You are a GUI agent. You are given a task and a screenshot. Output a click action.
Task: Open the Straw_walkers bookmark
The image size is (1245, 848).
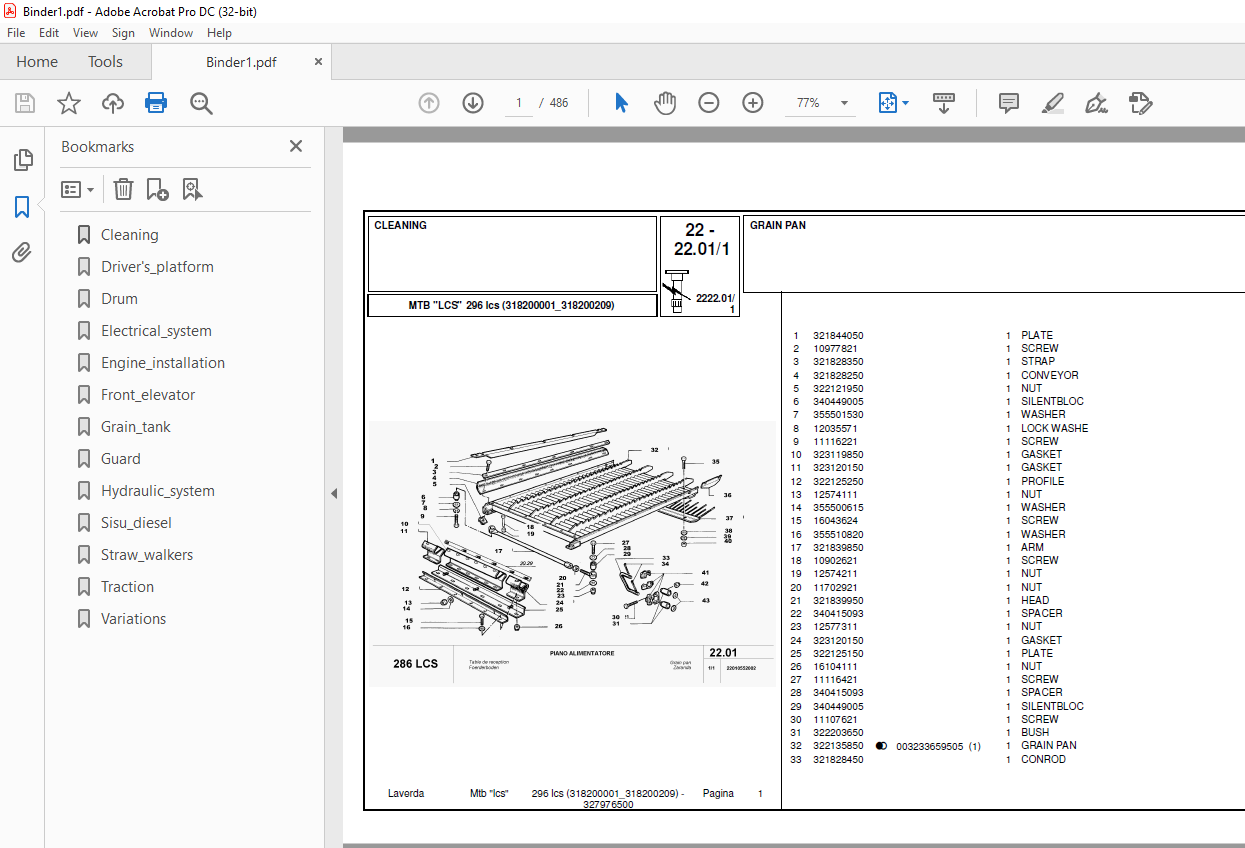coord(147,555)
